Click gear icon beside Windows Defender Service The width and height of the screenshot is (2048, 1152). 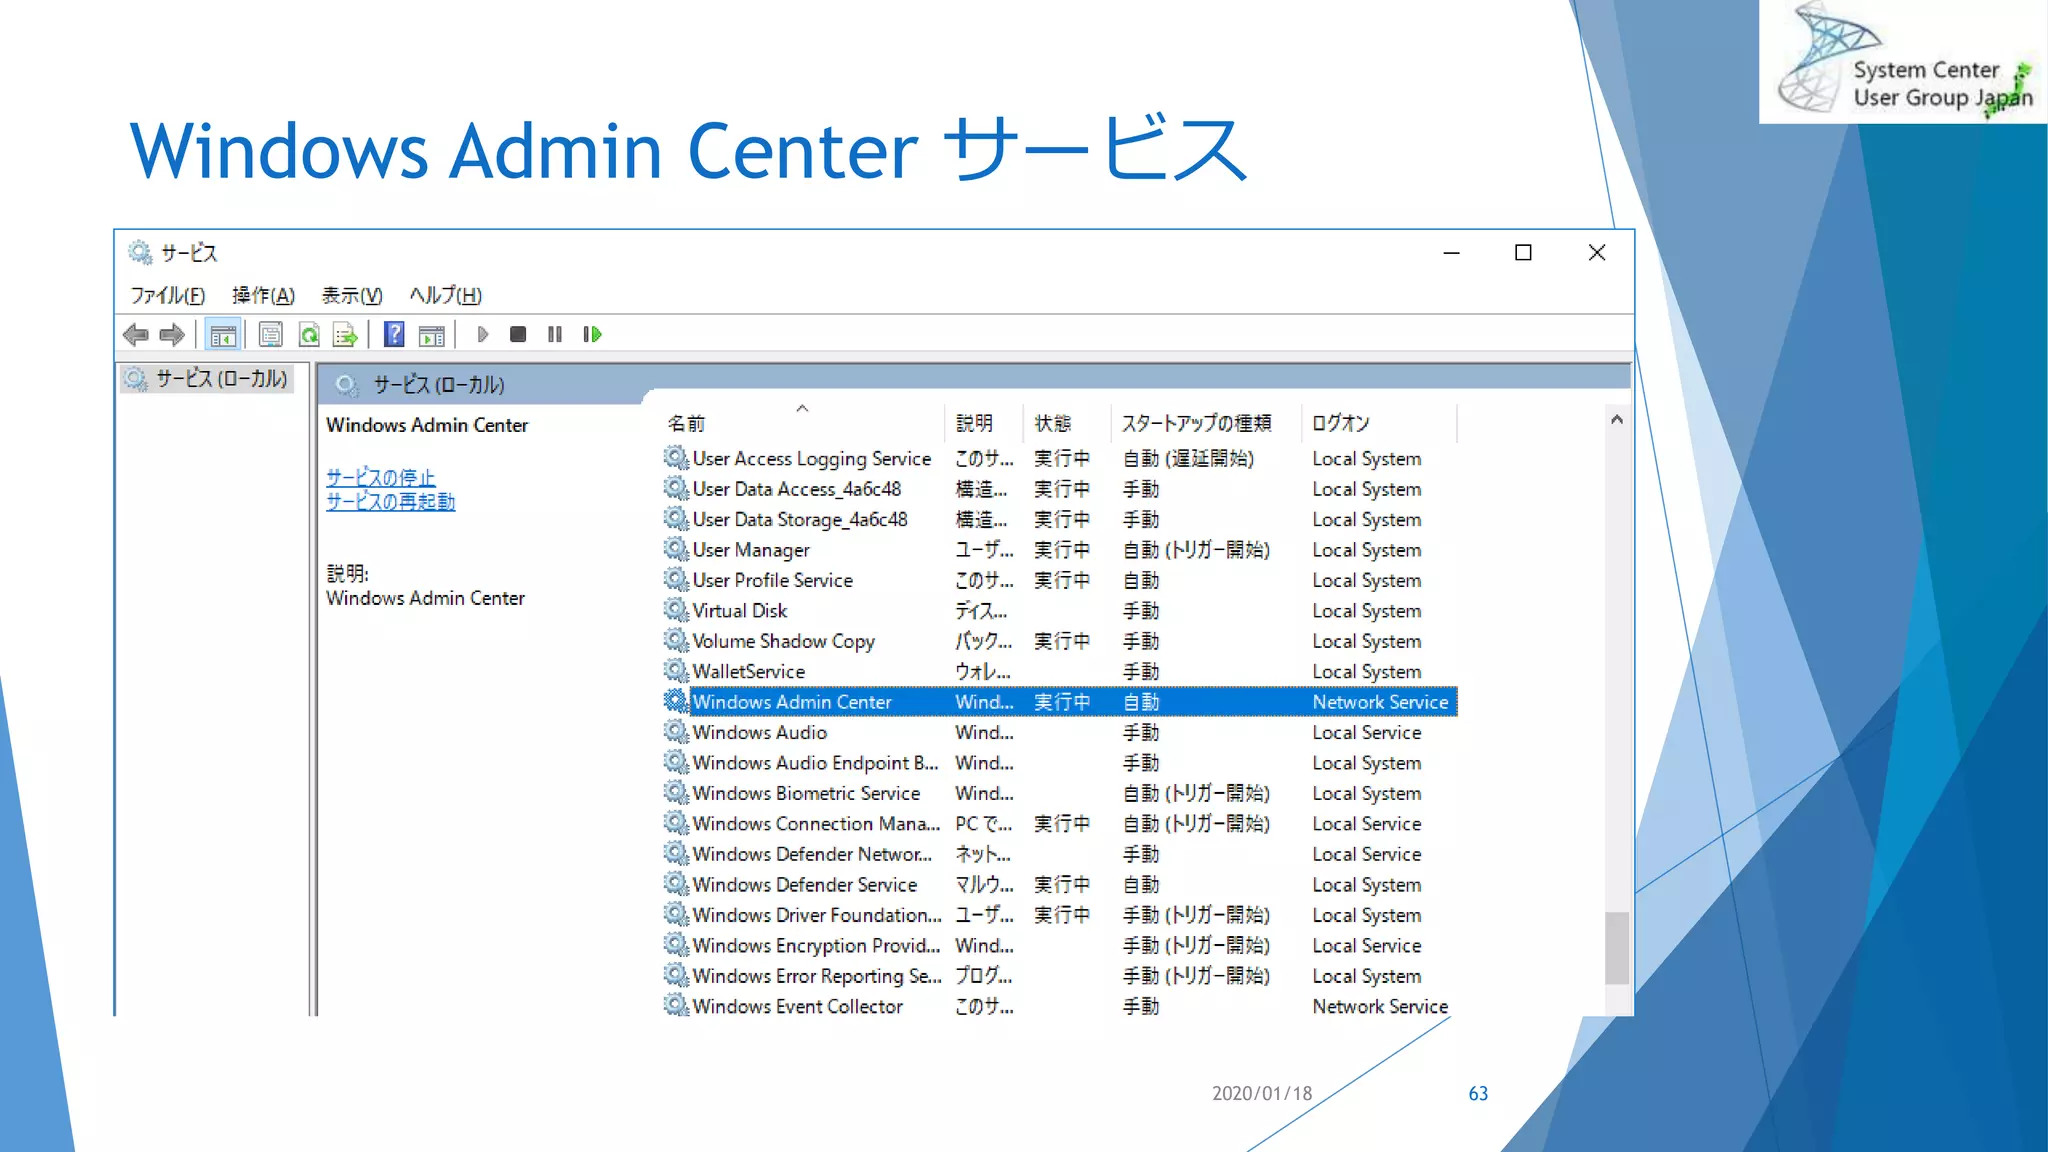coord(676,883)
